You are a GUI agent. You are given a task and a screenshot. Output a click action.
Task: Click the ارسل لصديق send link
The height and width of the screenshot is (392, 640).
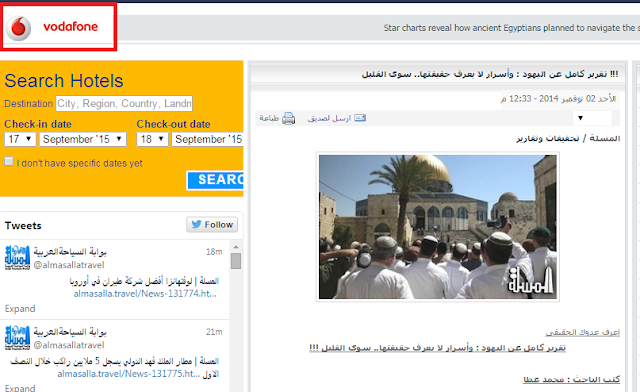pyautogui.click(x=329, y=118)
